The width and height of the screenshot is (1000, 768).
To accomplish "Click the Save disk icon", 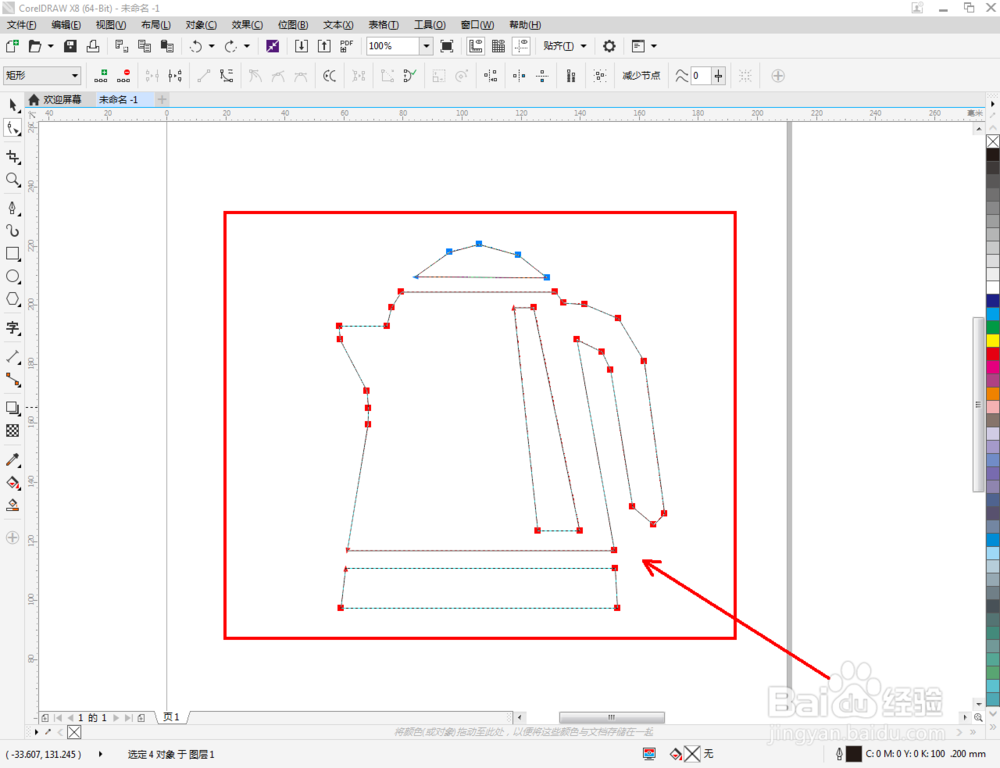I will pyautogui.click(x=70, y=46).
